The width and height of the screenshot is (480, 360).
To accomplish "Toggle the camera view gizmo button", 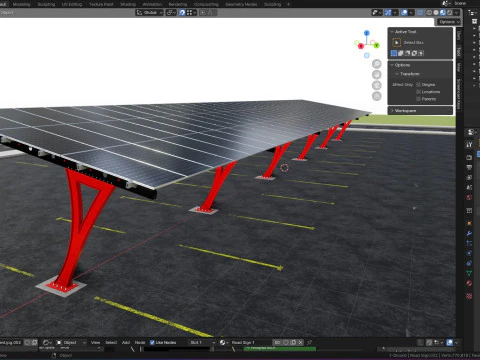I will pos(377,85).
